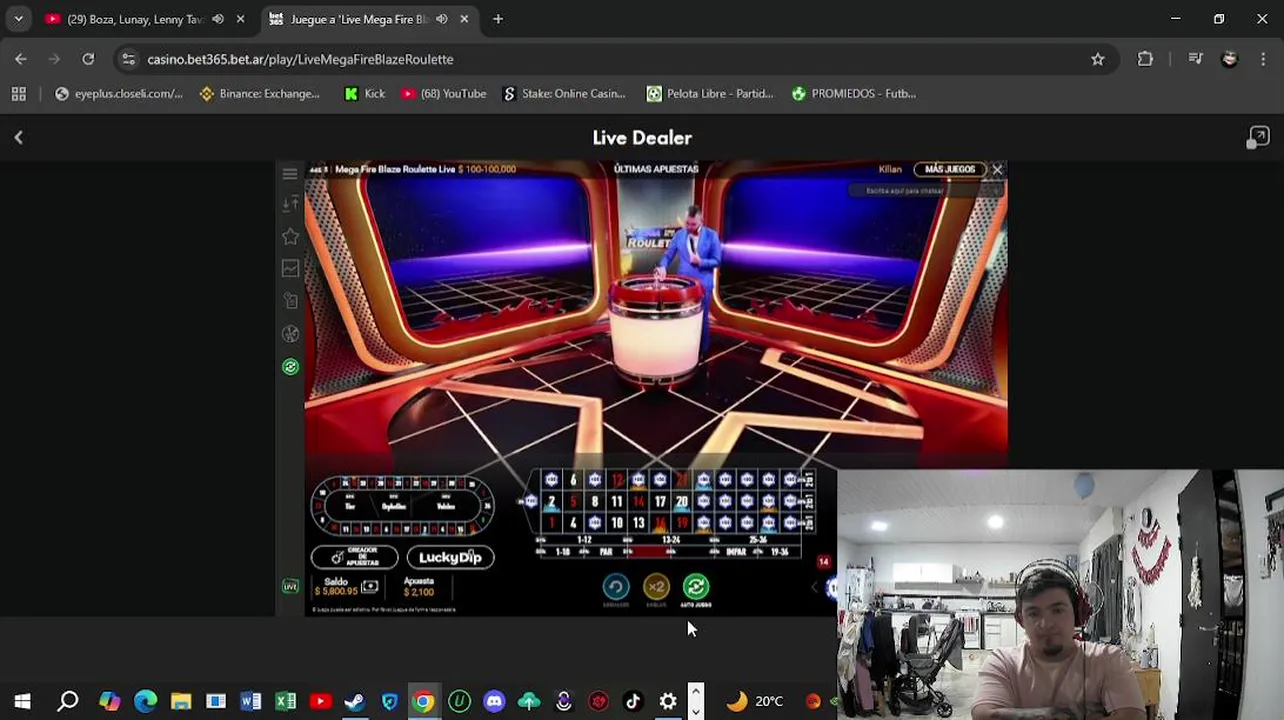
Task: Open the Chrome apps grid icon
Action: tap(18, 93)
